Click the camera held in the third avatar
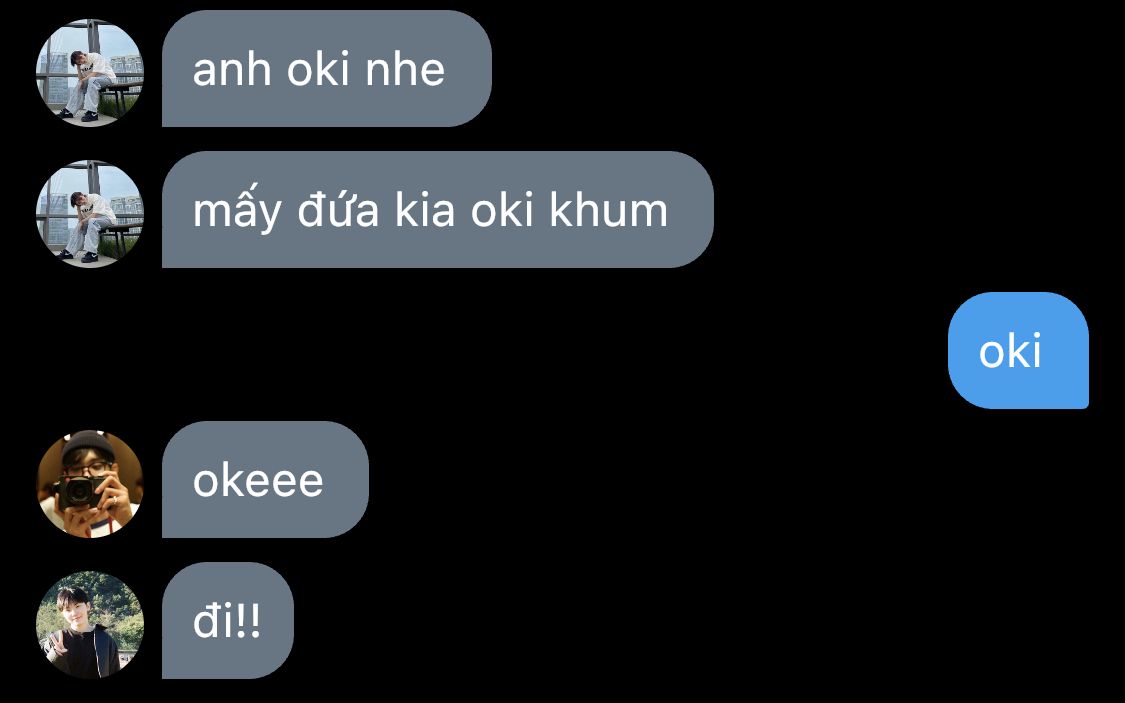 click(x=80, y=494)
